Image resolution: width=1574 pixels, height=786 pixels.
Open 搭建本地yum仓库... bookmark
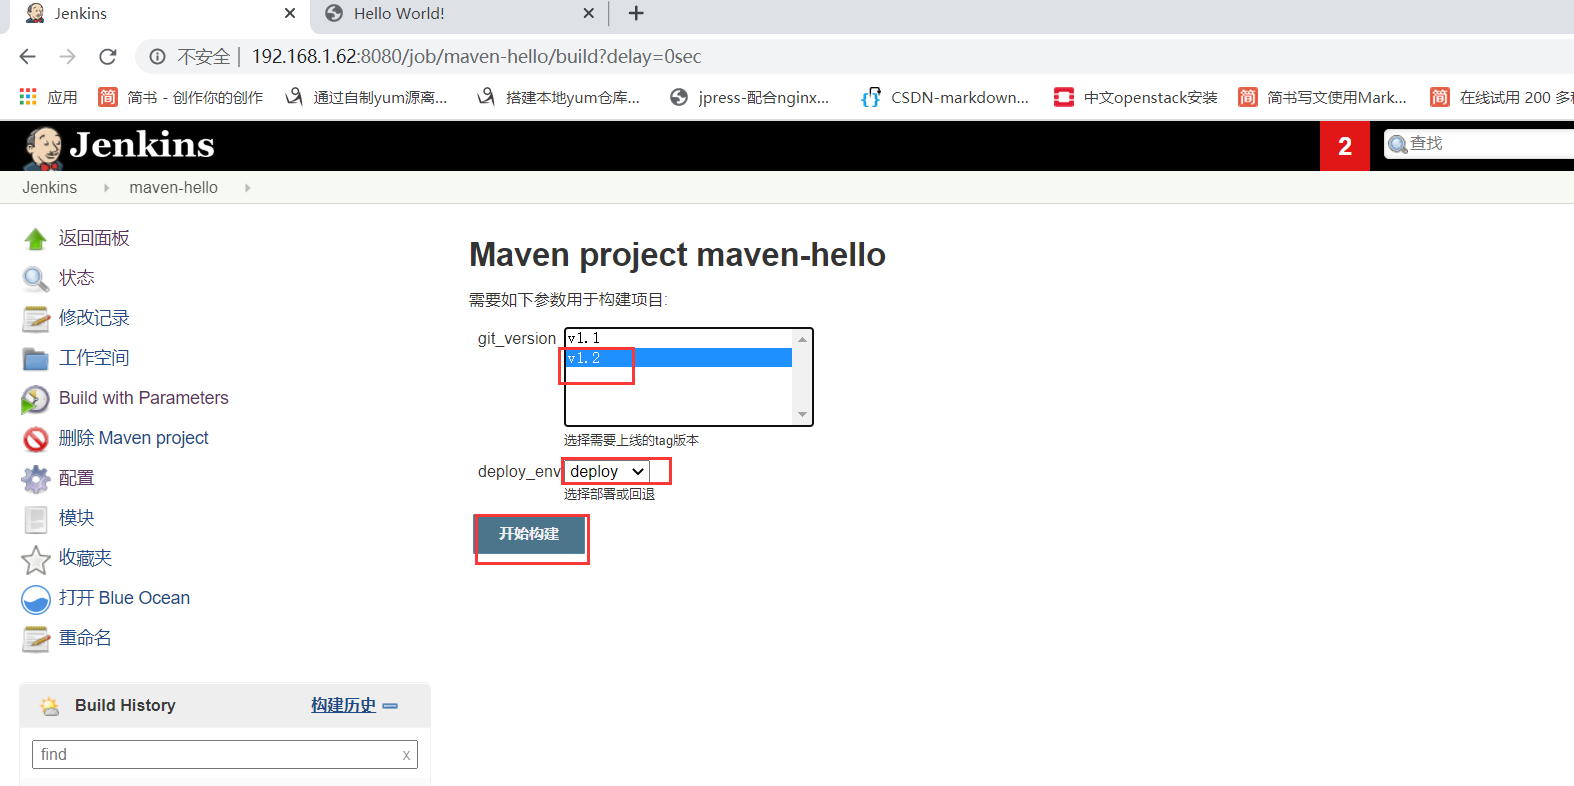click(559, 97)
